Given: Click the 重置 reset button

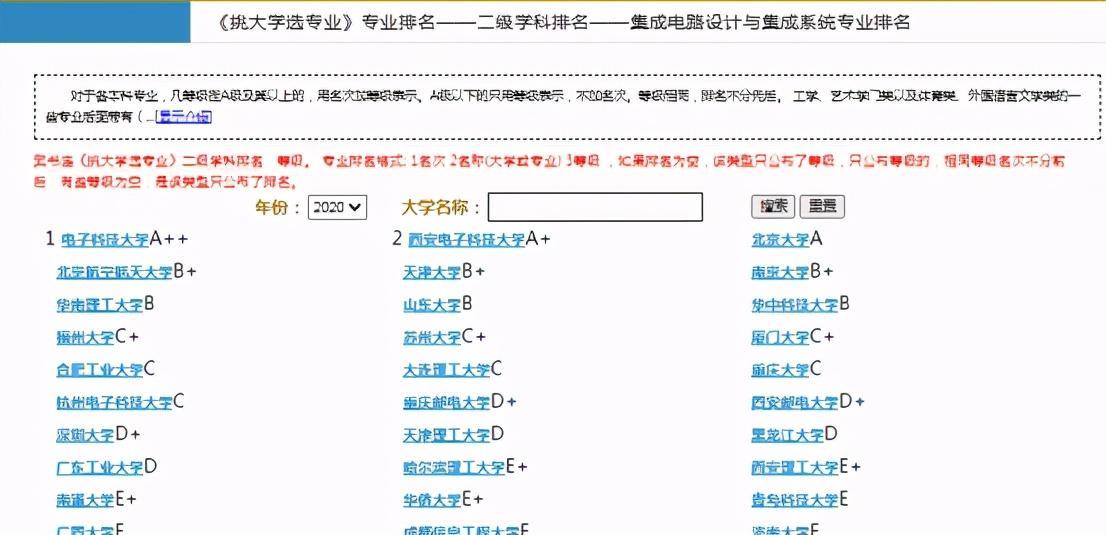Looking at the screenshot, I should pyautogui.click(x=822, y=207).
